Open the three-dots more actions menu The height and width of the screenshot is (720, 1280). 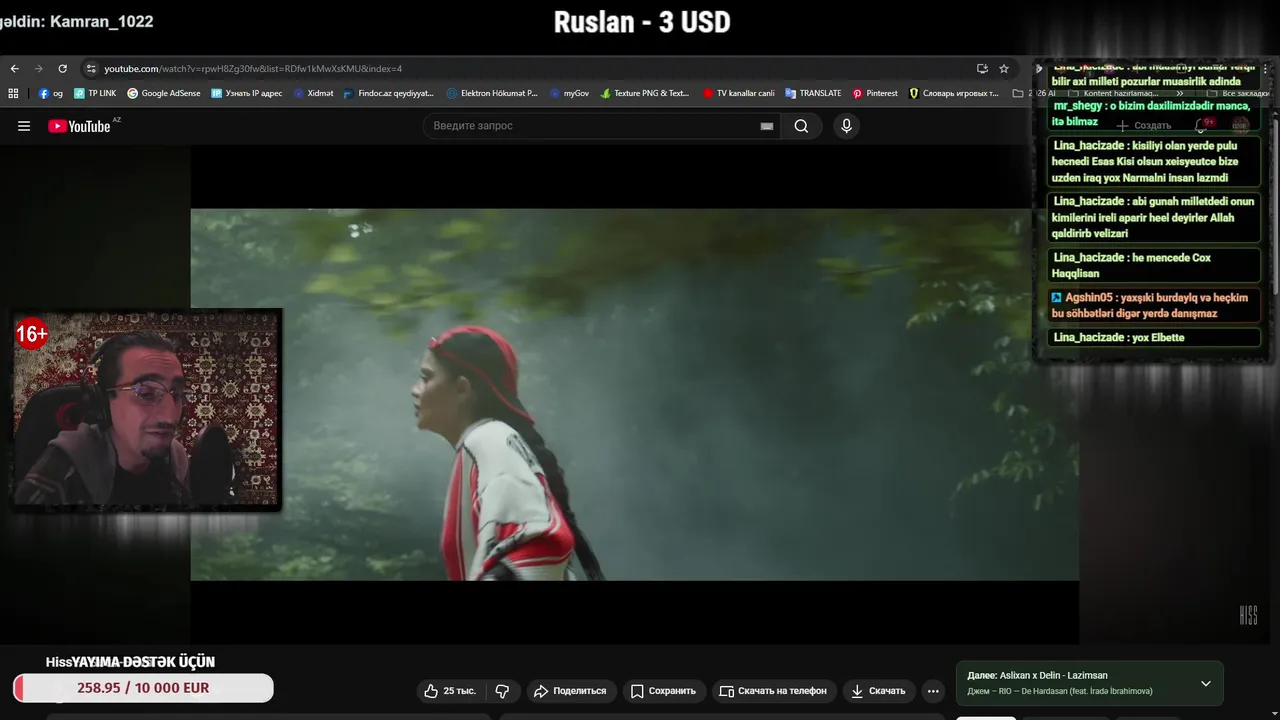click(933, 691)
